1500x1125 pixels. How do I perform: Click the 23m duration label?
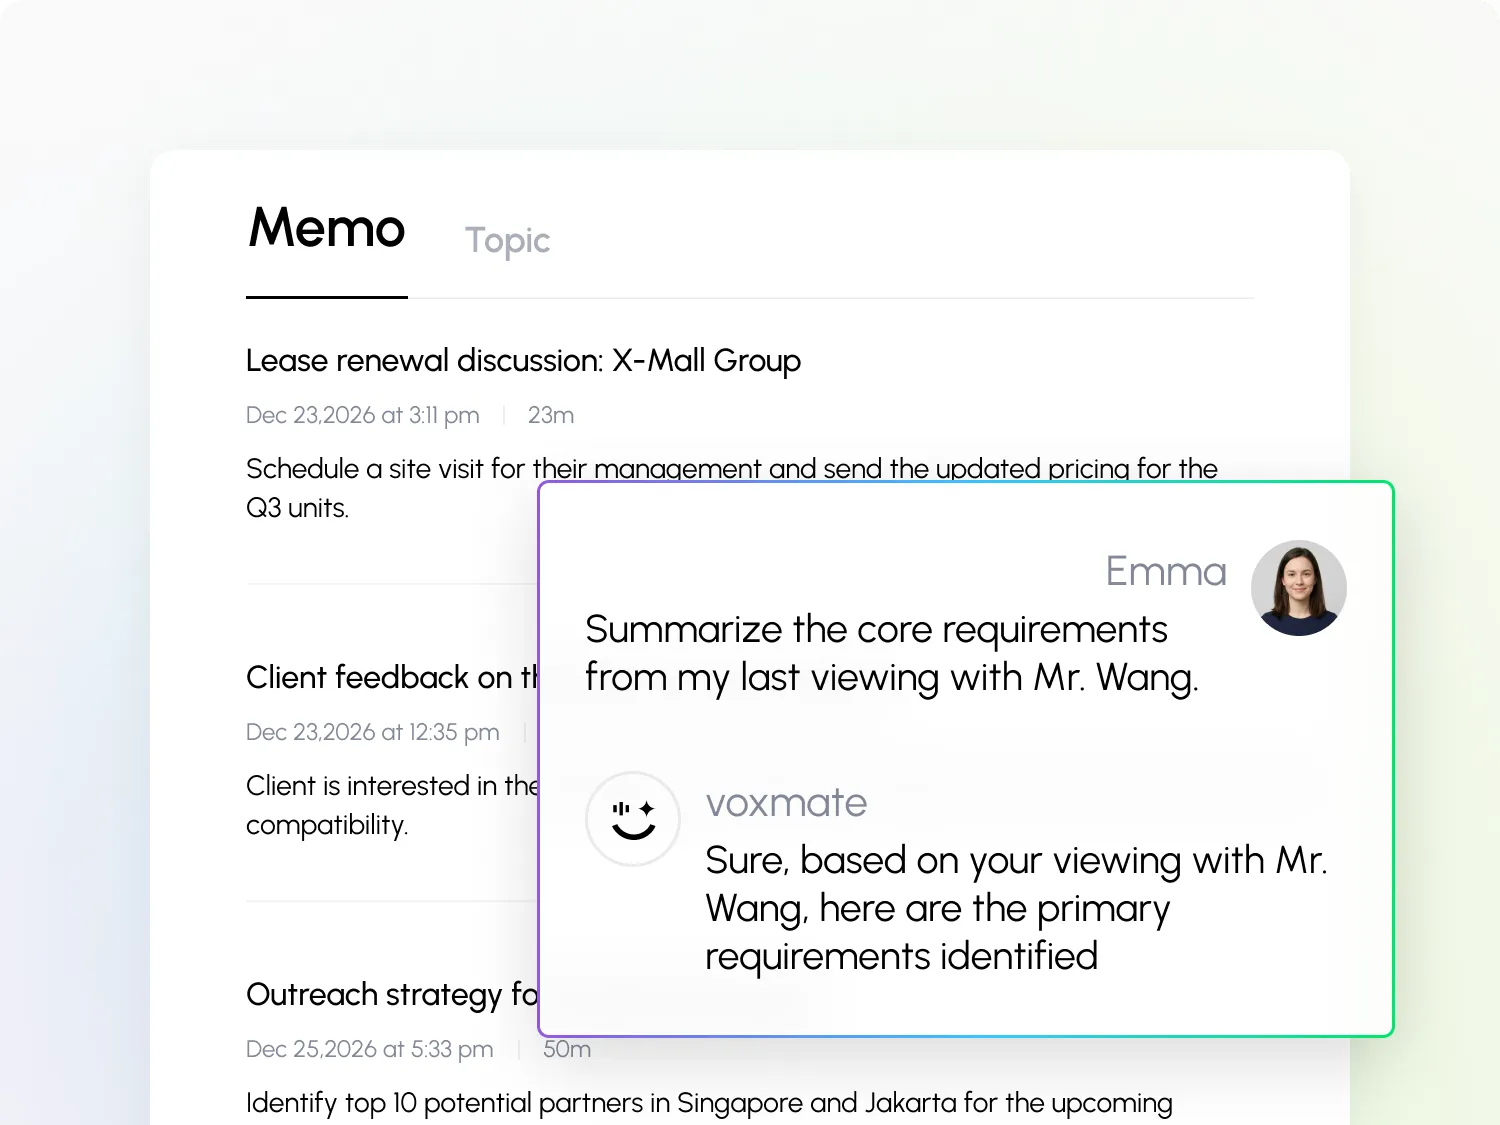551,415
